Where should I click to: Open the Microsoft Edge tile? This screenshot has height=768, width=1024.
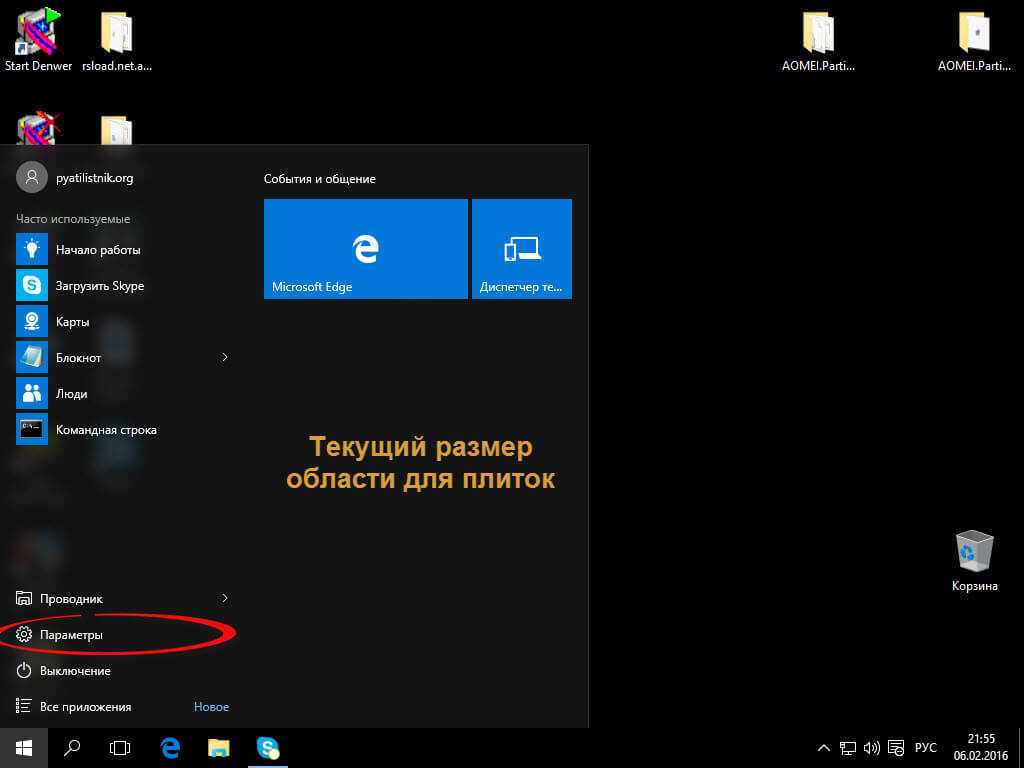(365, 248)
